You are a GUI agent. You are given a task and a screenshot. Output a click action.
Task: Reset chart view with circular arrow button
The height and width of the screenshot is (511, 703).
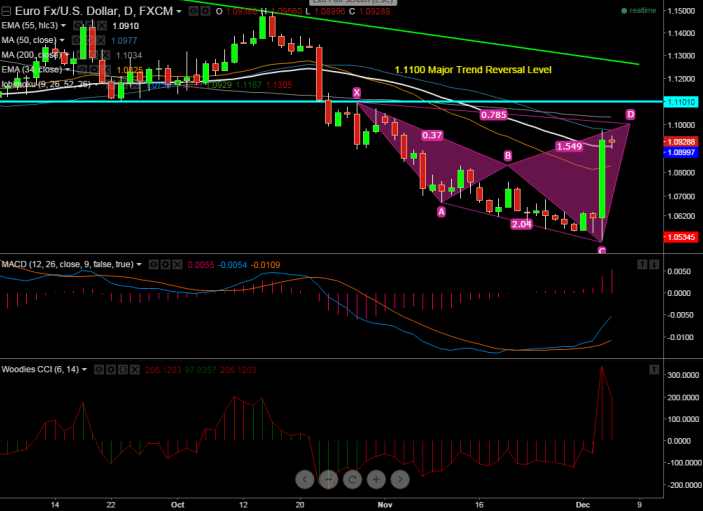click(x=352, y=480)
